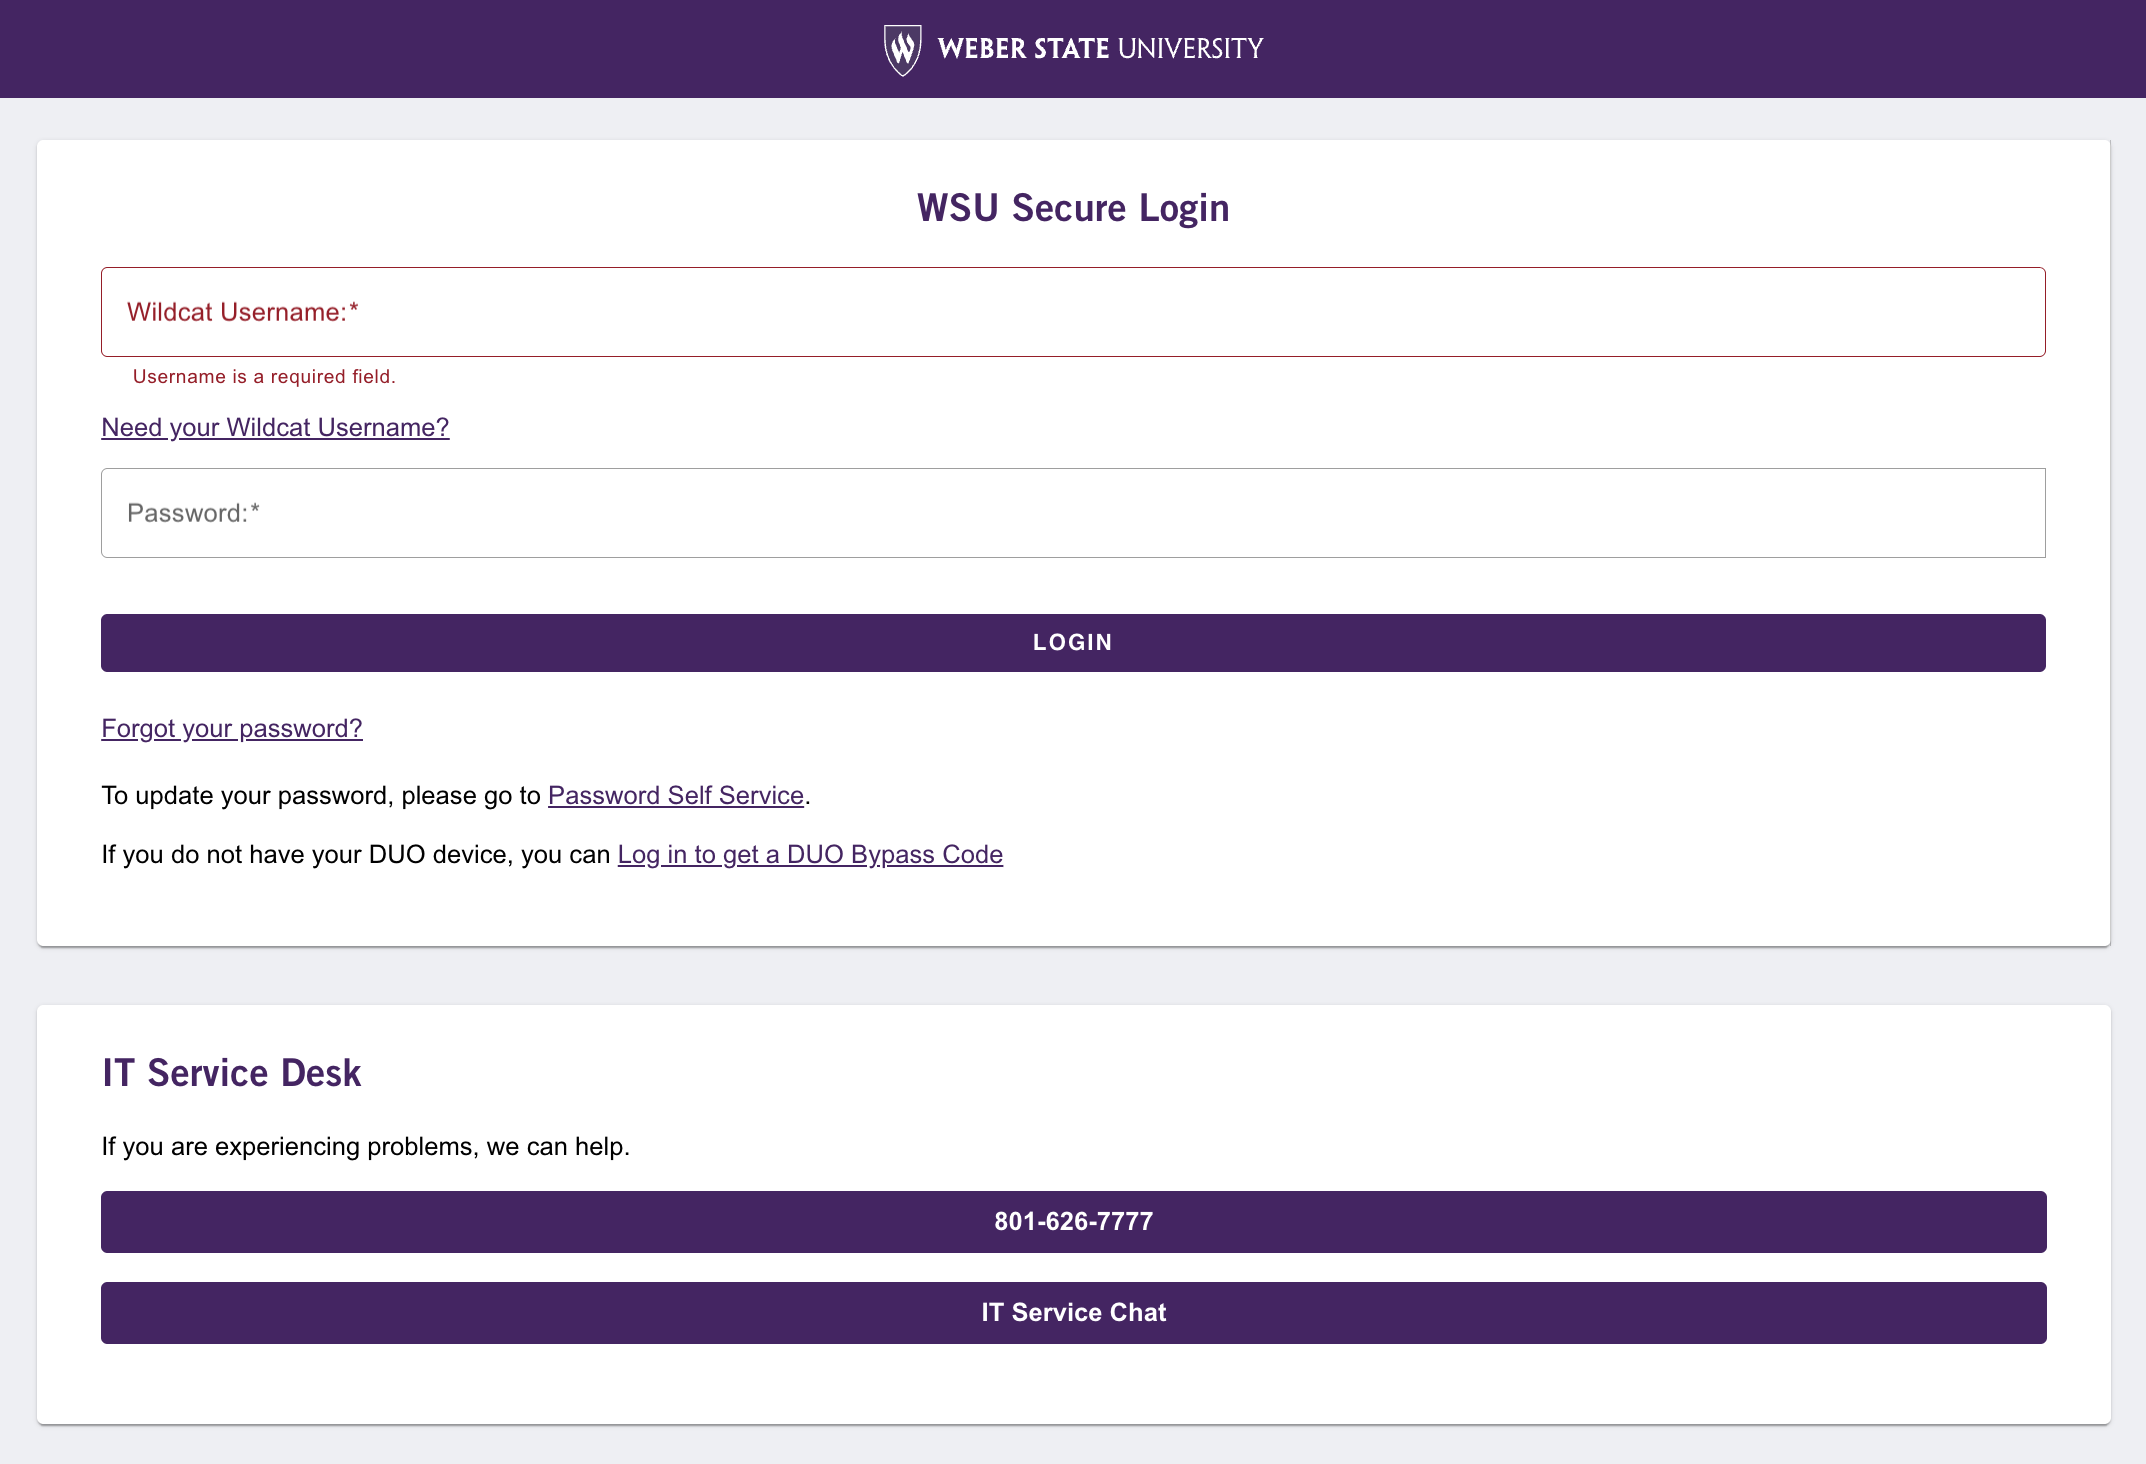Open the Password Self Service link
Image resolution: width=2146 pixels, height=1464 pixels.
coord(676,795)
